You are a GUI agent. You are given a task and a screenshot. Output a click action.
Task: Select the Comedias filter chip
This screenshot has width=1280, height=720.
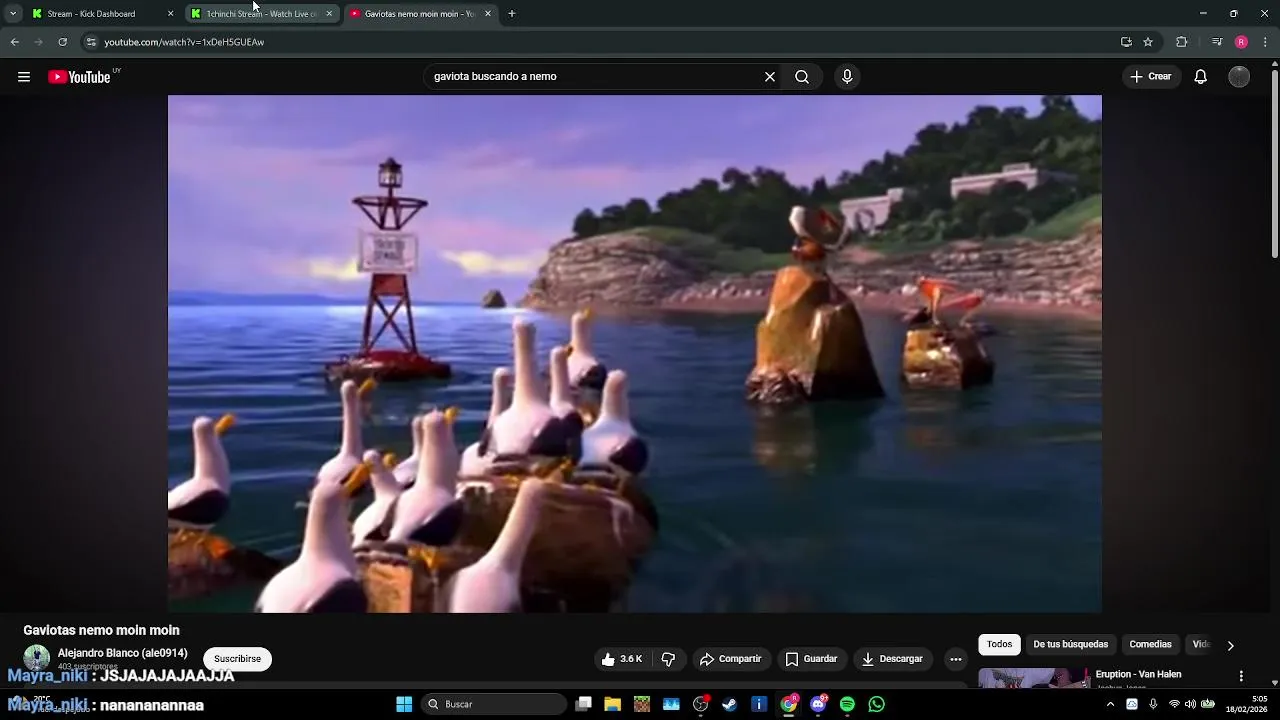click(1150, 644)
